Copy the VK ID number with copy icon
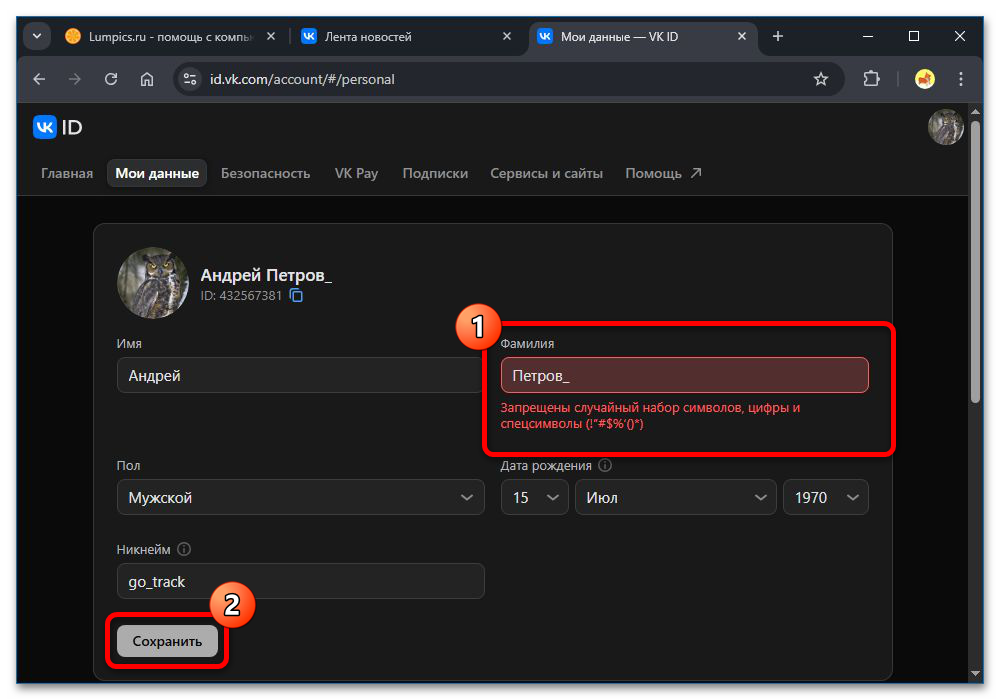 [x=296, y=296]
